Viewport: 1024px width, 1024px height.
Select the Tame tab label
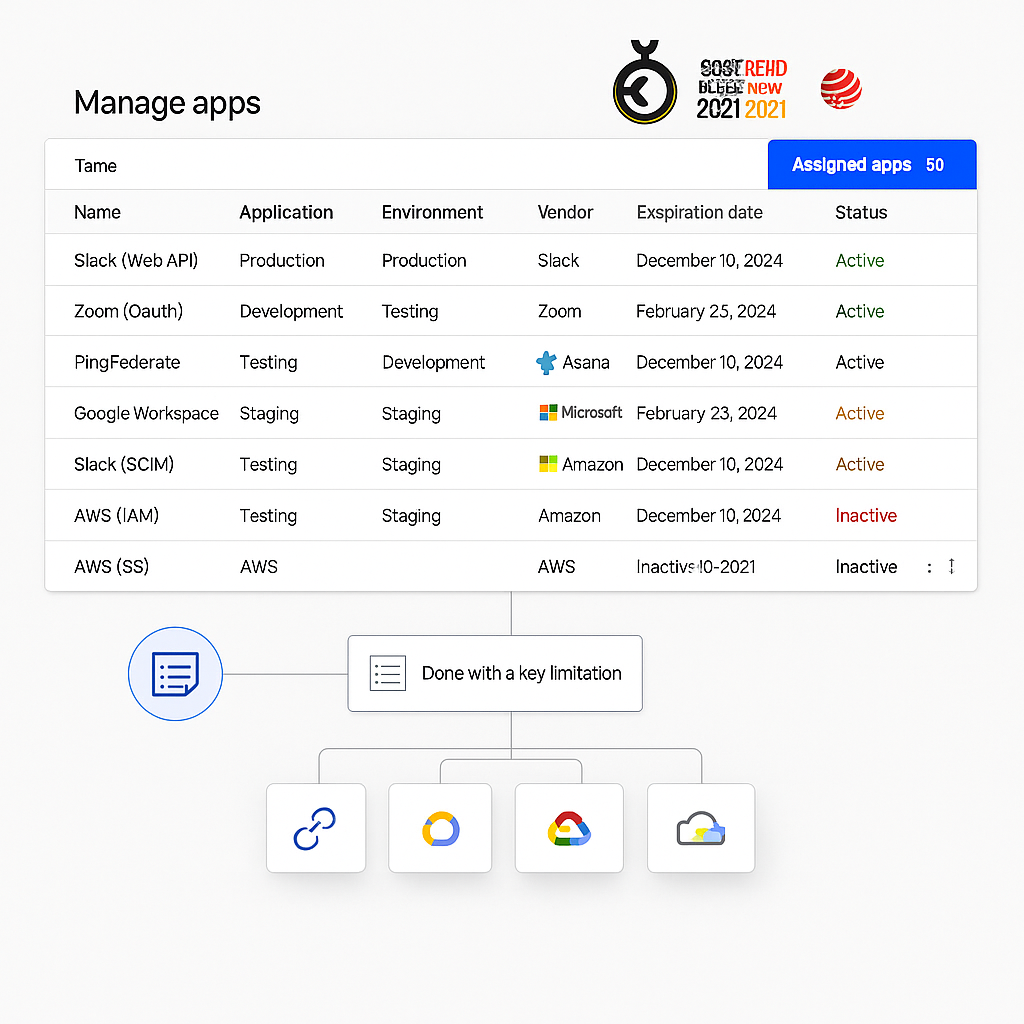coord(95,166)
